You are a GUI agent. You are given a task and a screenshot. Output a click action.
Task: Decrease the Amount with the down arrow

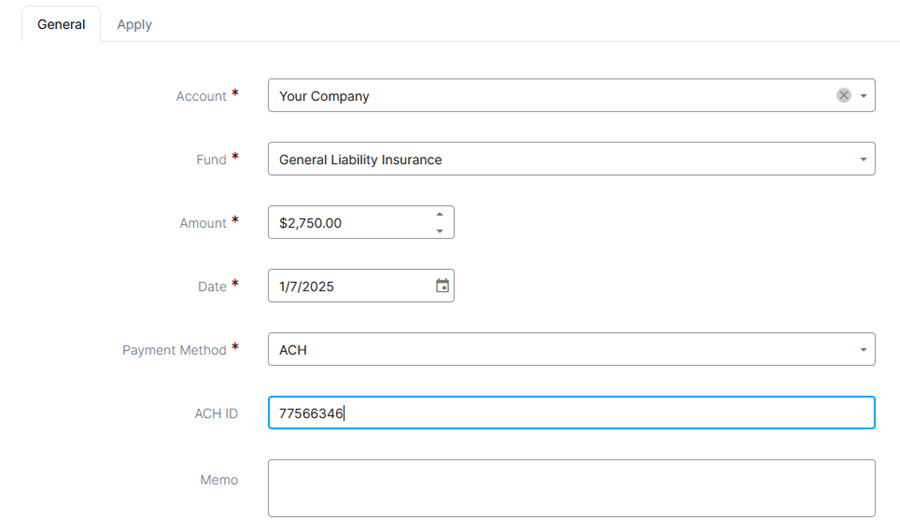(x=440, y=231)
